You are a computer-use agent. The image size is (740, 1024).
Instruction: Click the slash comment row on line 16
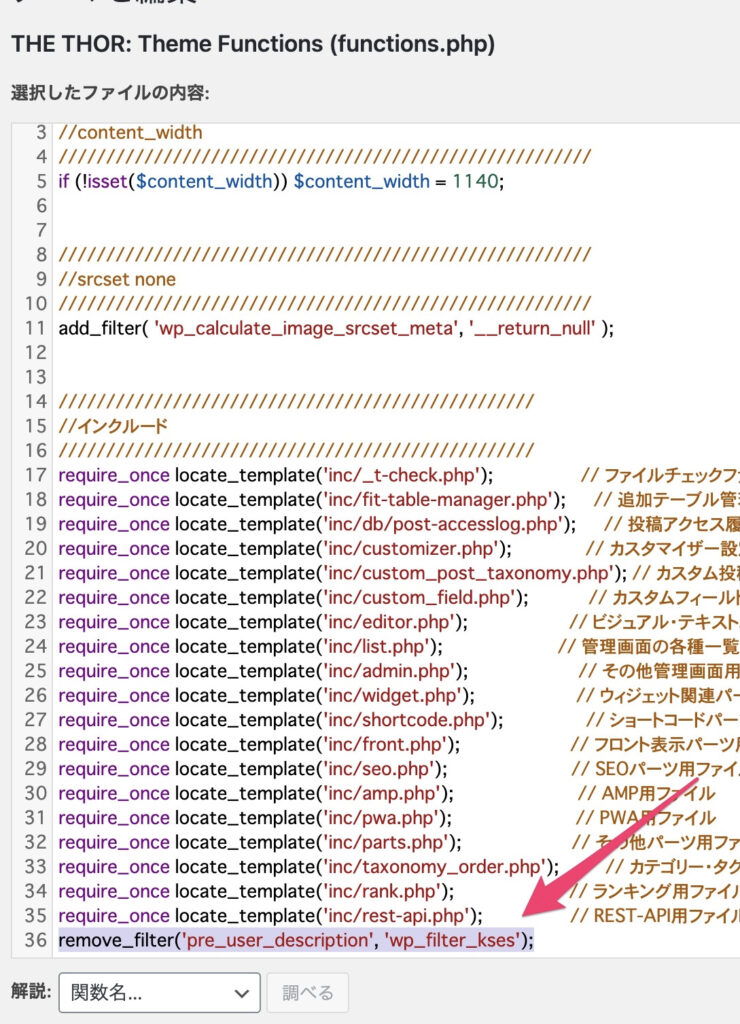[x=297, y=451]
